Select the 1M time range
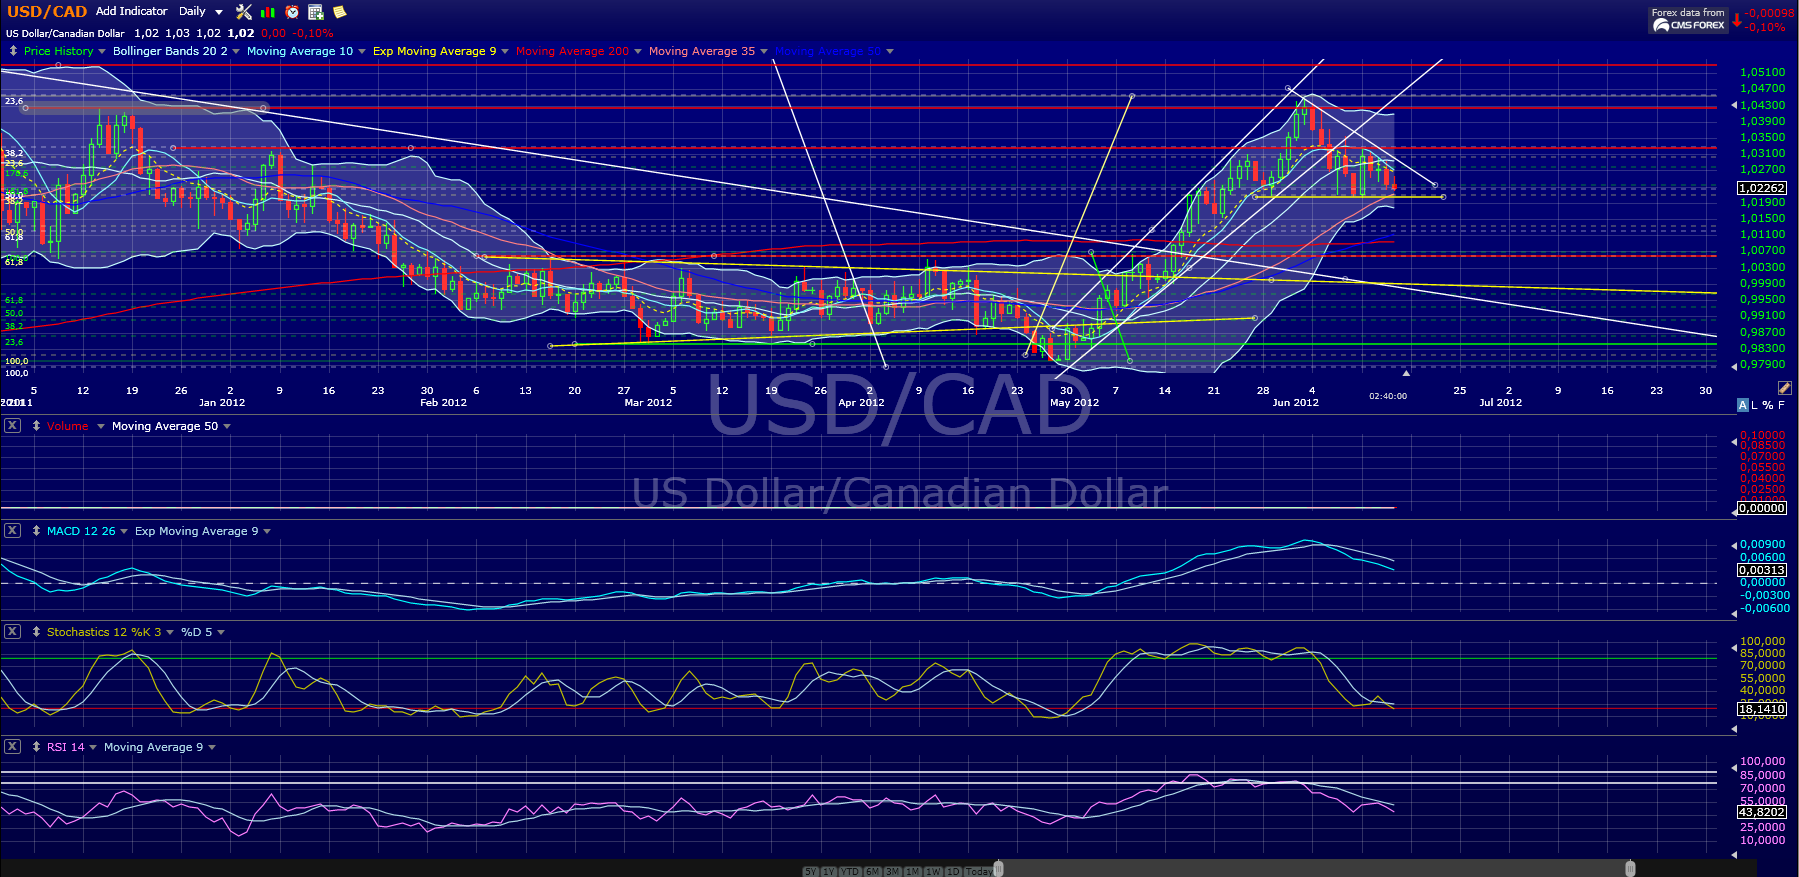Screen dimensions: 1799x877 pos(913,871)
